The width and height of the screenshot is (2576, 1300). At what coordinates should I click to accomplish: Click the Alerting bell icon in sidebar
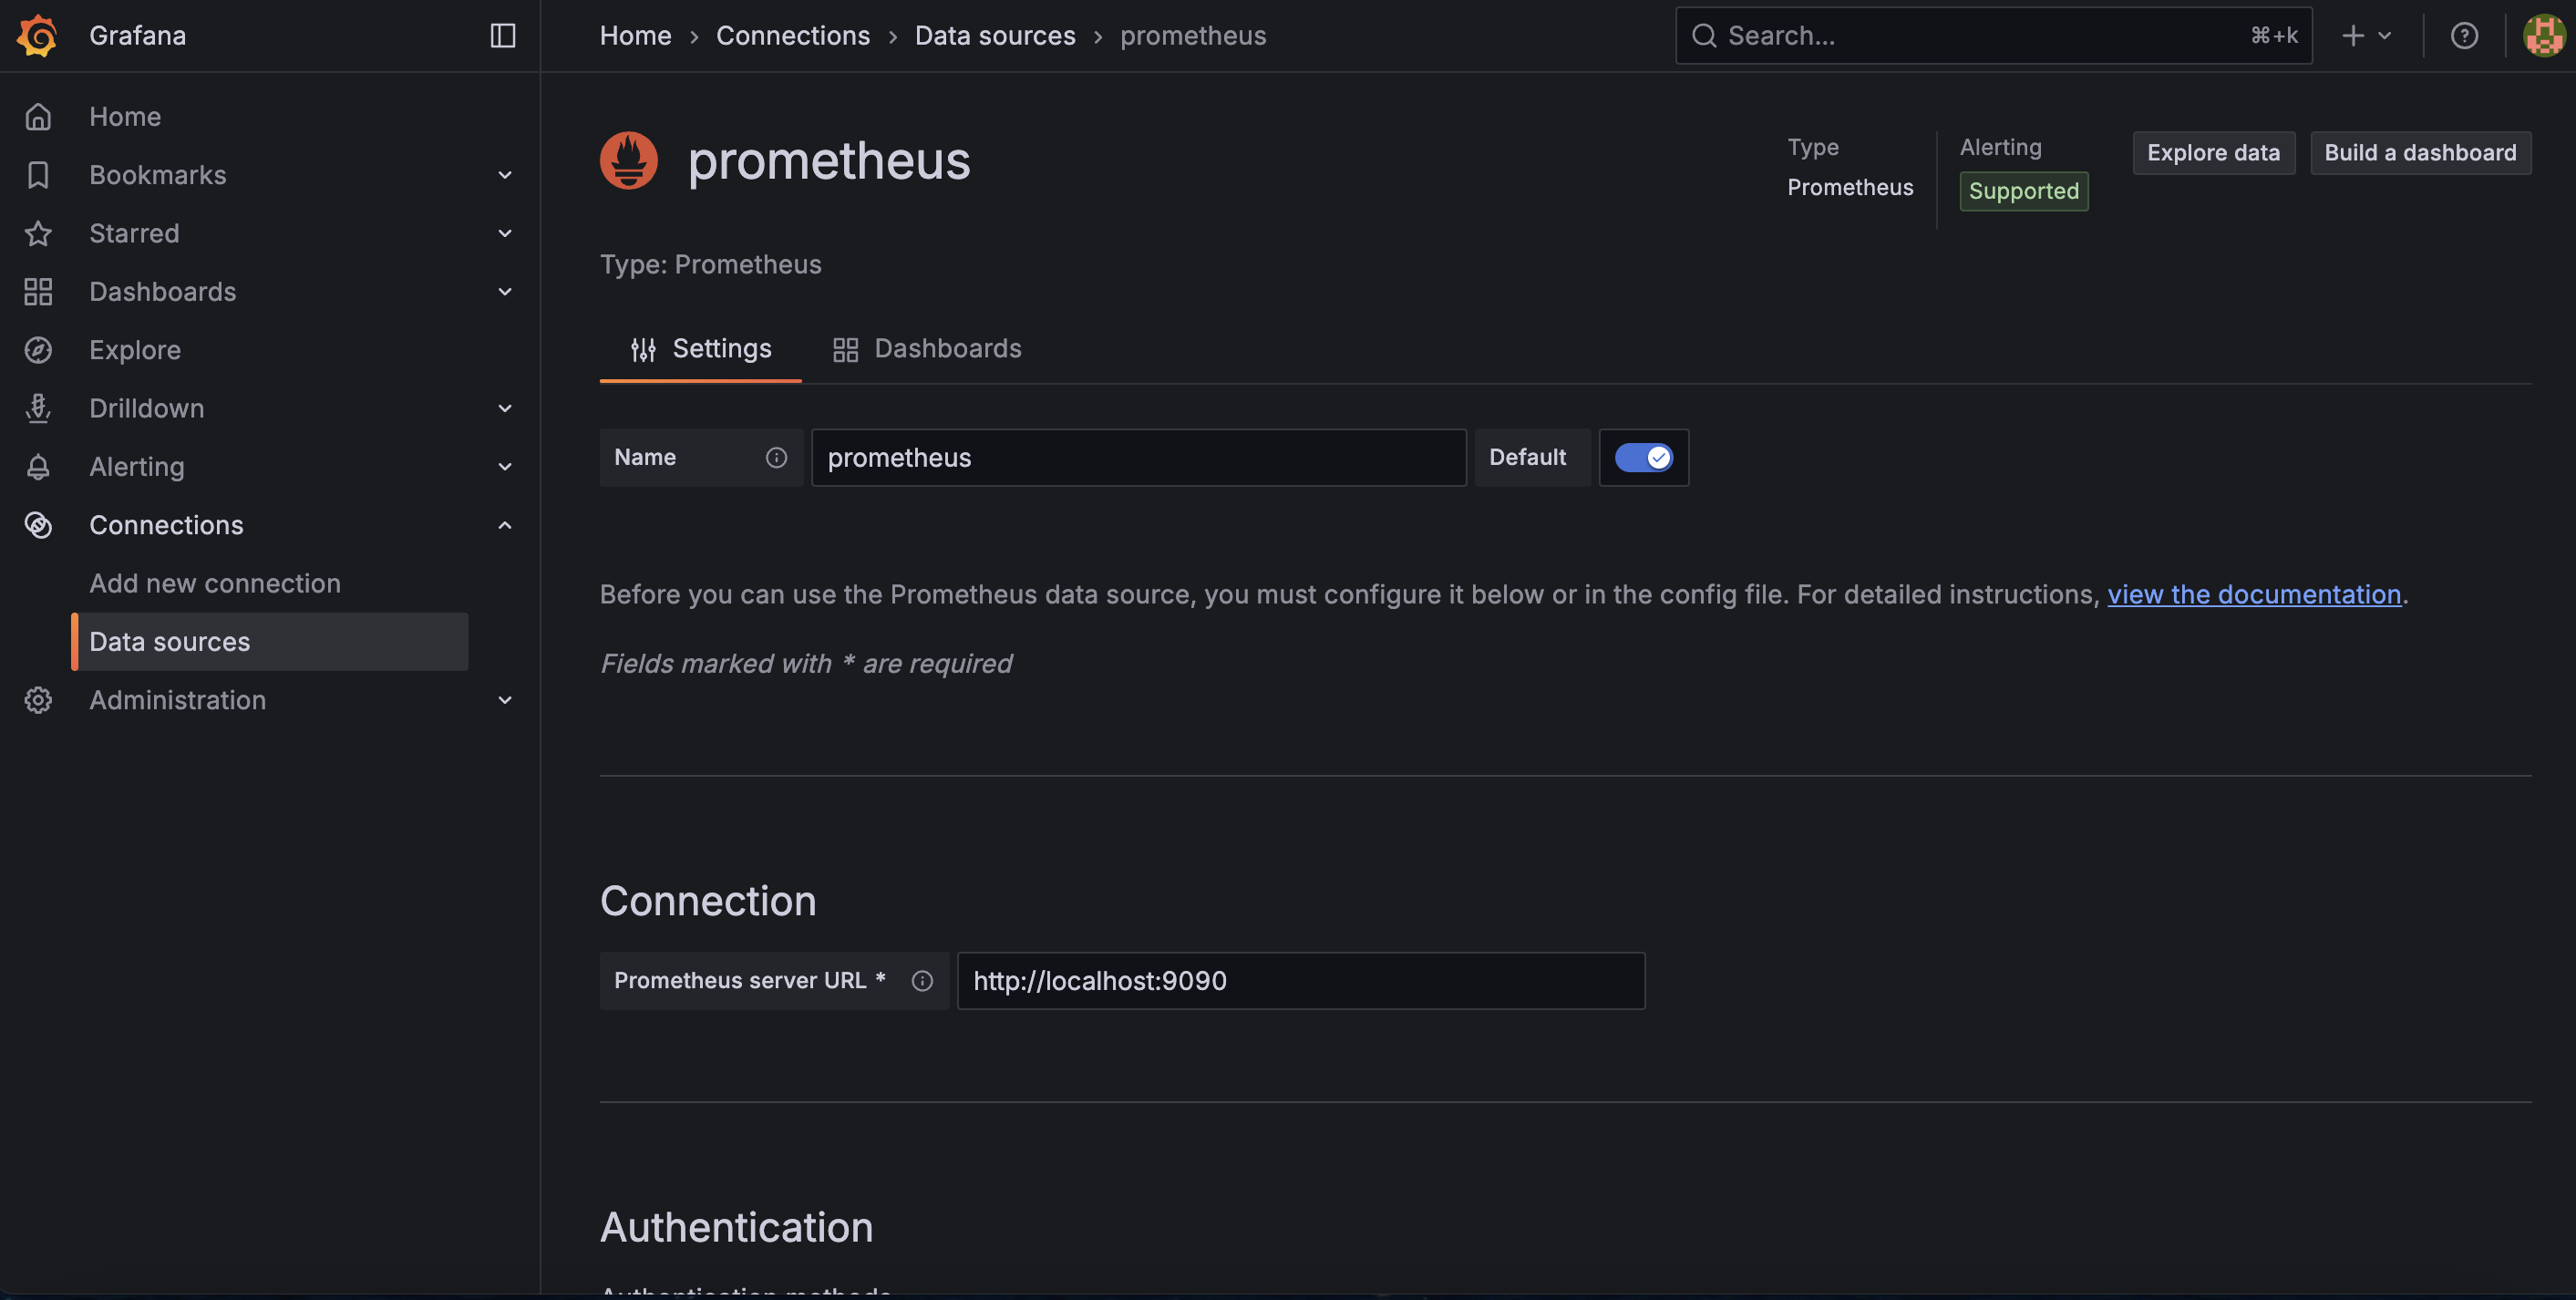coord(38,467)
